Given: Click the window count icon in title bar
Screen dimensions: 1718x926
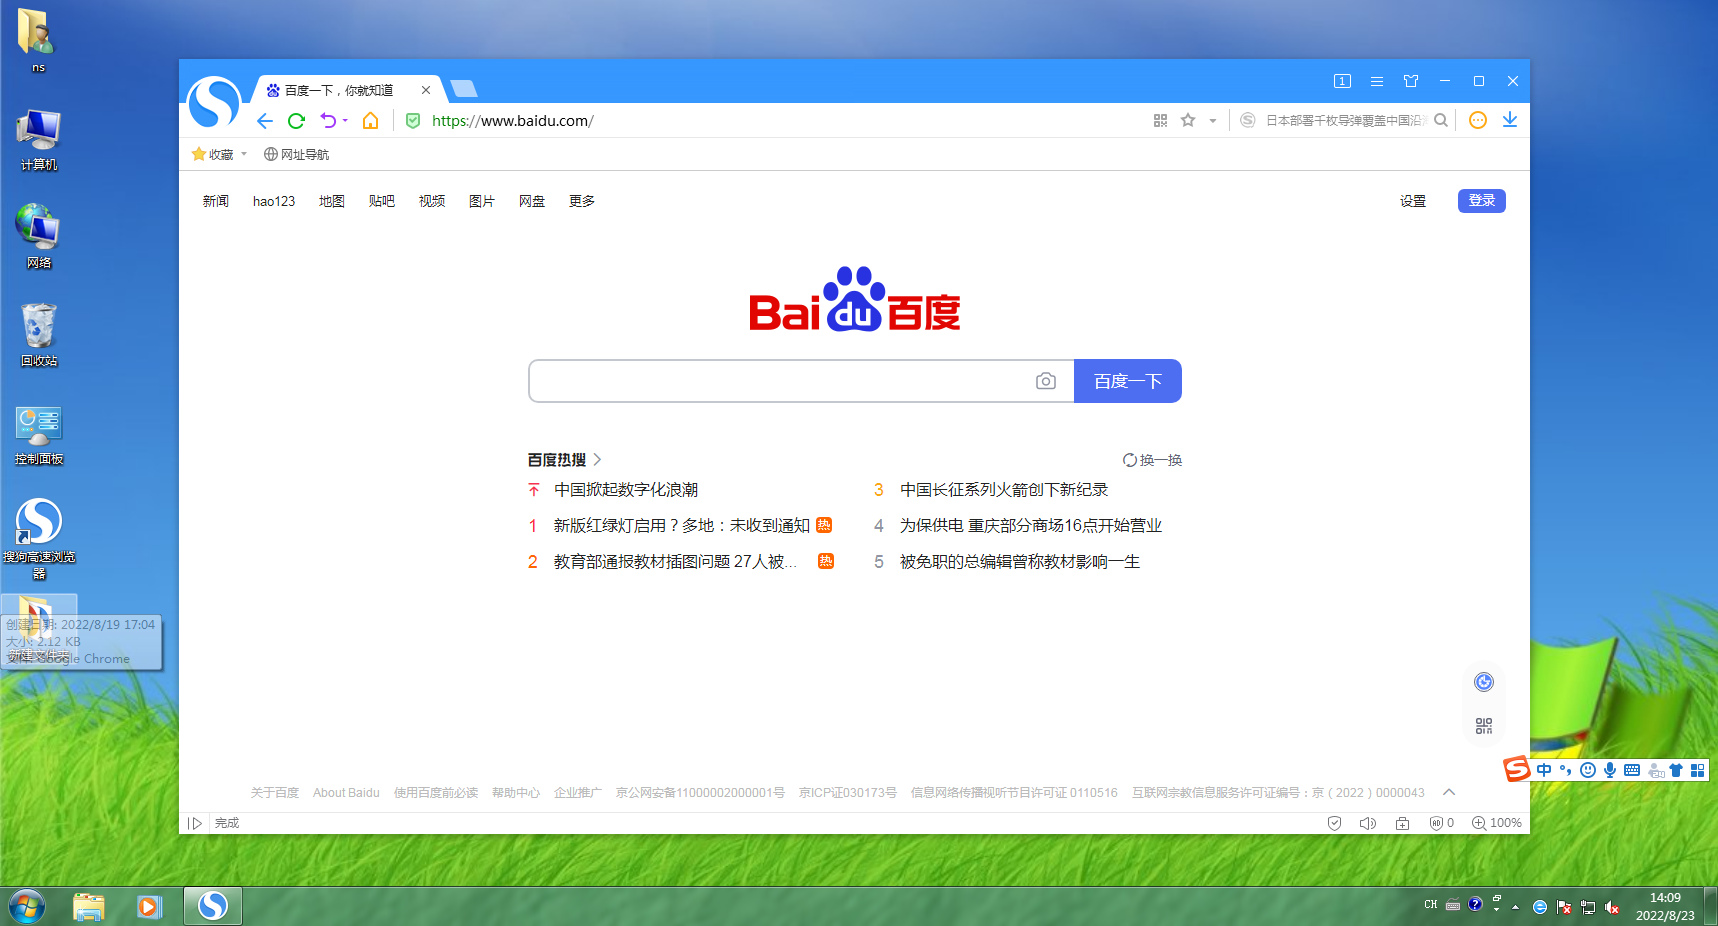Looking at the screenshot, I should [1342, 81].
